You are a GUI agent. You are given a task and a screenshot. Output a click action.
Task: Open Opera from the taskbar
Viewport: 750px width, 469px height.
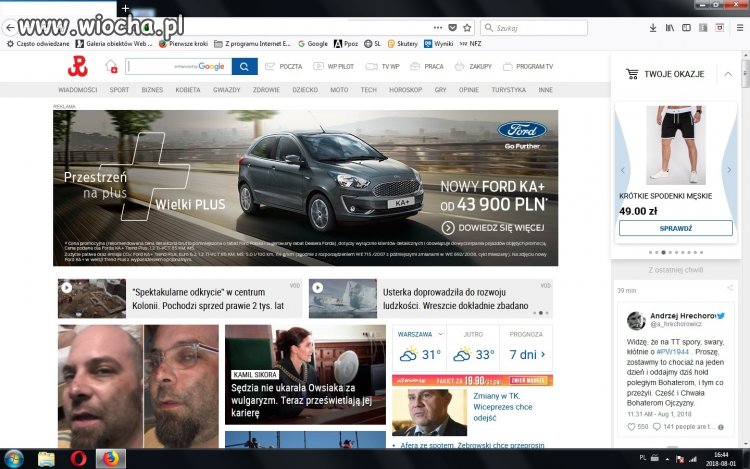[x=78, y=459]
